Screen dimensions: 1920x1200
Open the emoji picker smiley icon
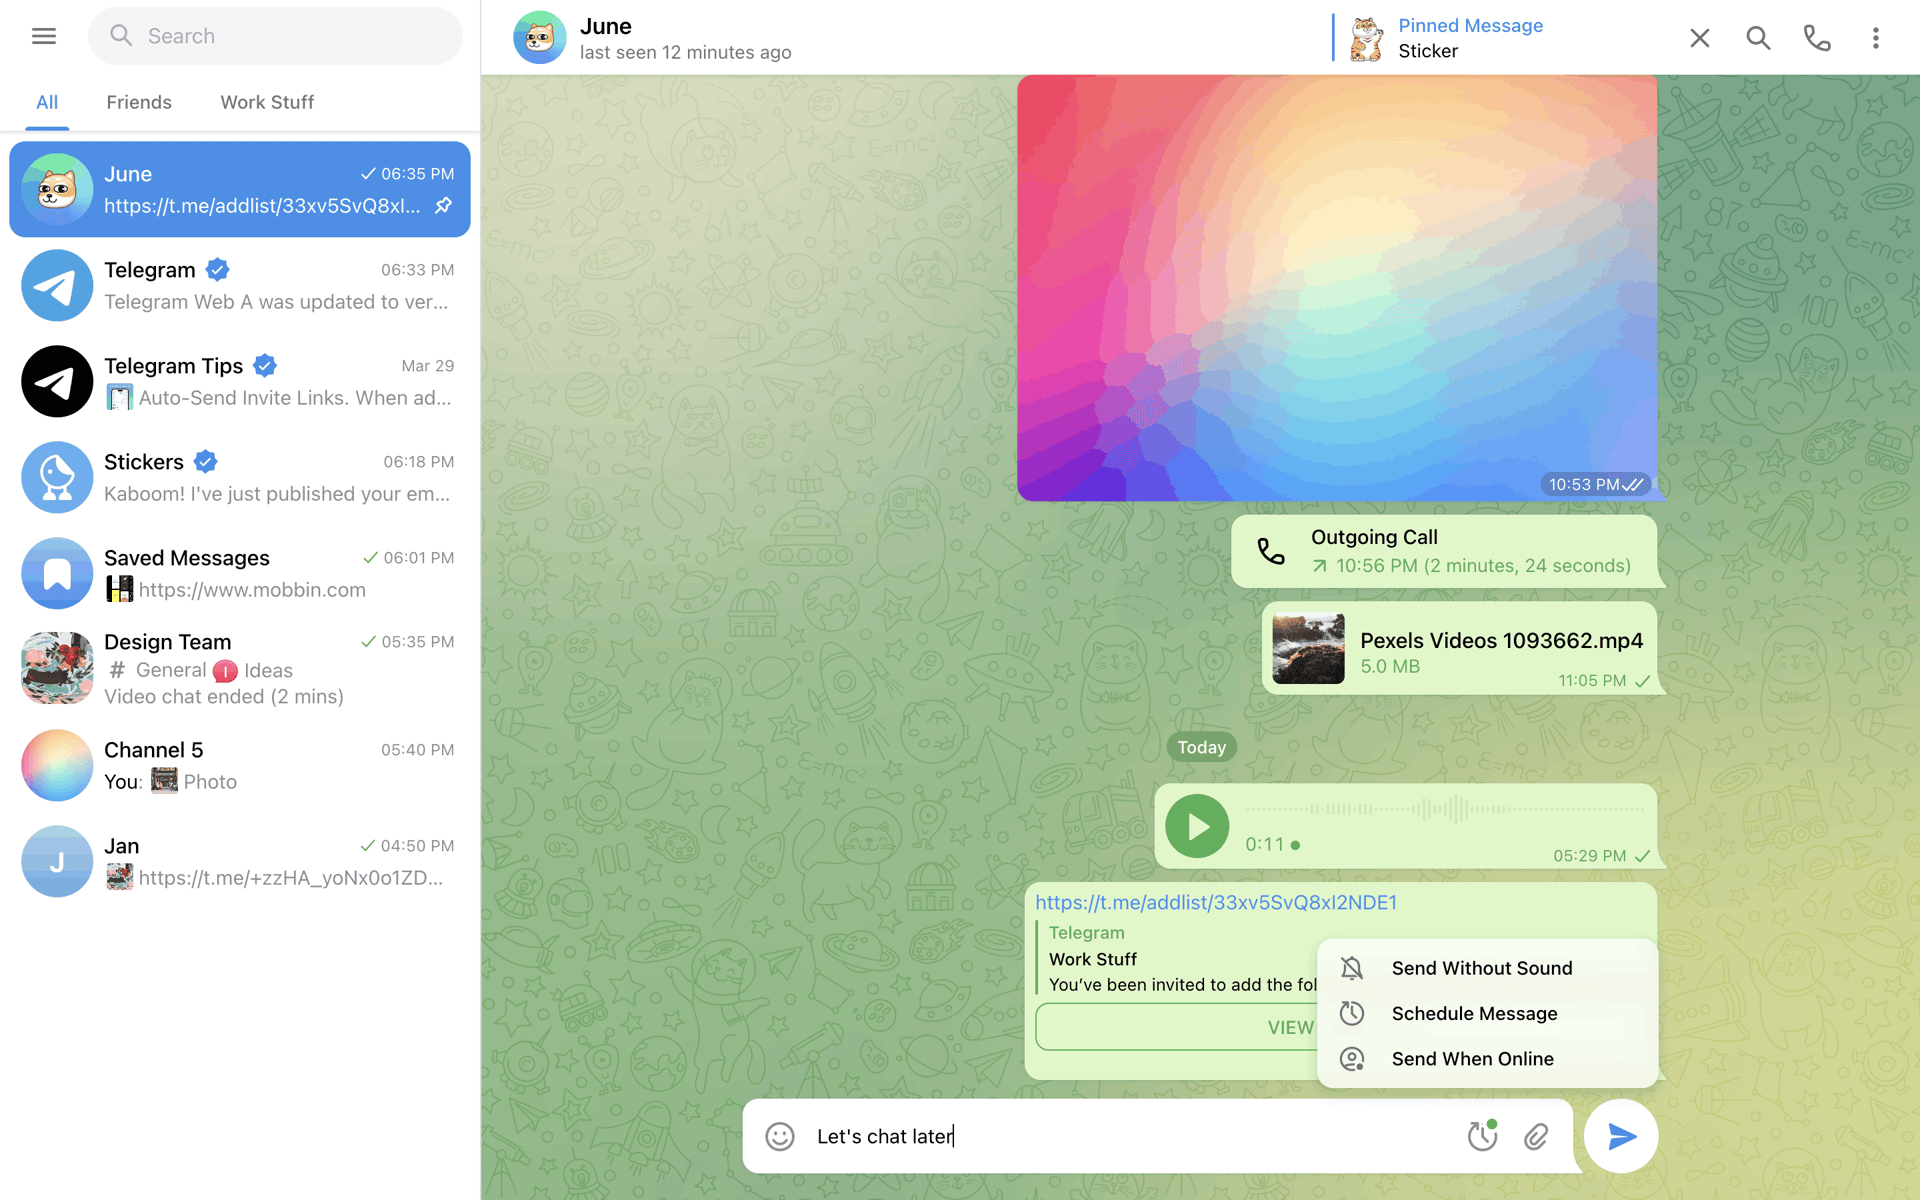780,1136
